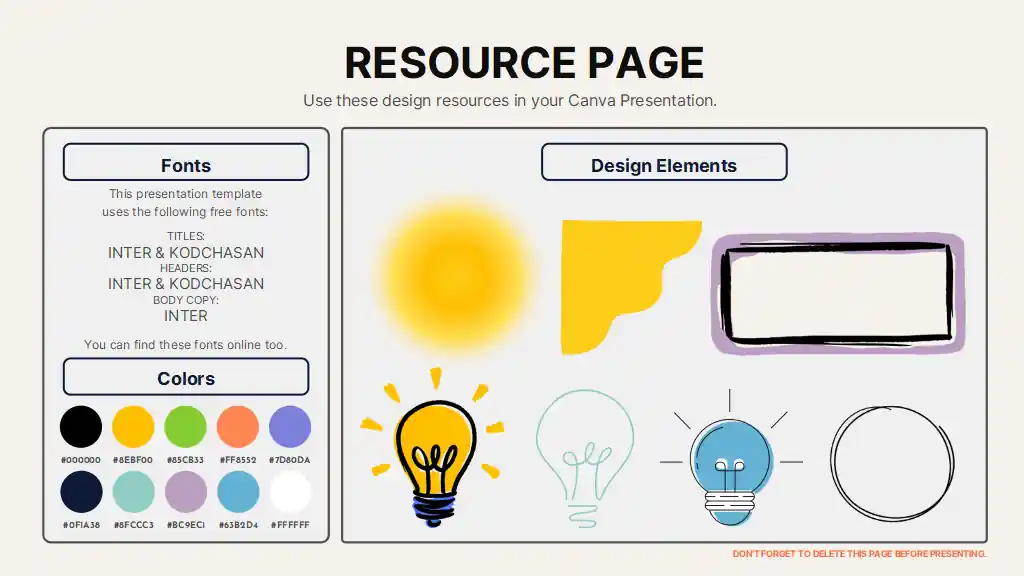Select the #BC9EC1 hex label
Screen dimensions: 1024x576
click(185, 525)
